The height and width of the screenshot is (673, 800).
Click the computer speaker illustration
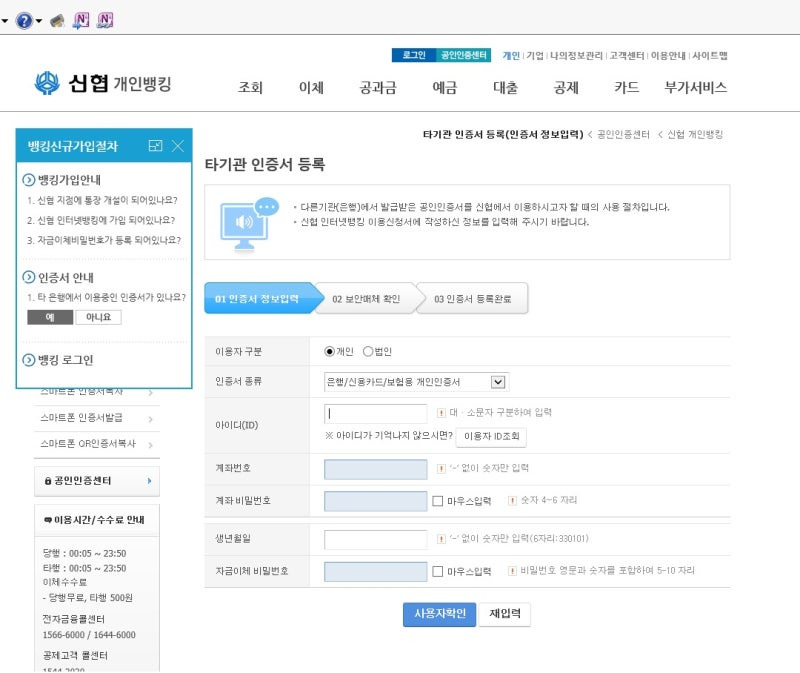[249, 223]
